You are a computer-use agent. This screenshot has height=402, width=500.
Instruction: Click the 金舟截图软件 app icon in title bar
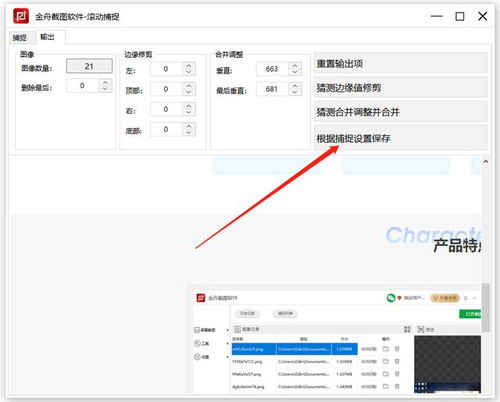(21, 16)
